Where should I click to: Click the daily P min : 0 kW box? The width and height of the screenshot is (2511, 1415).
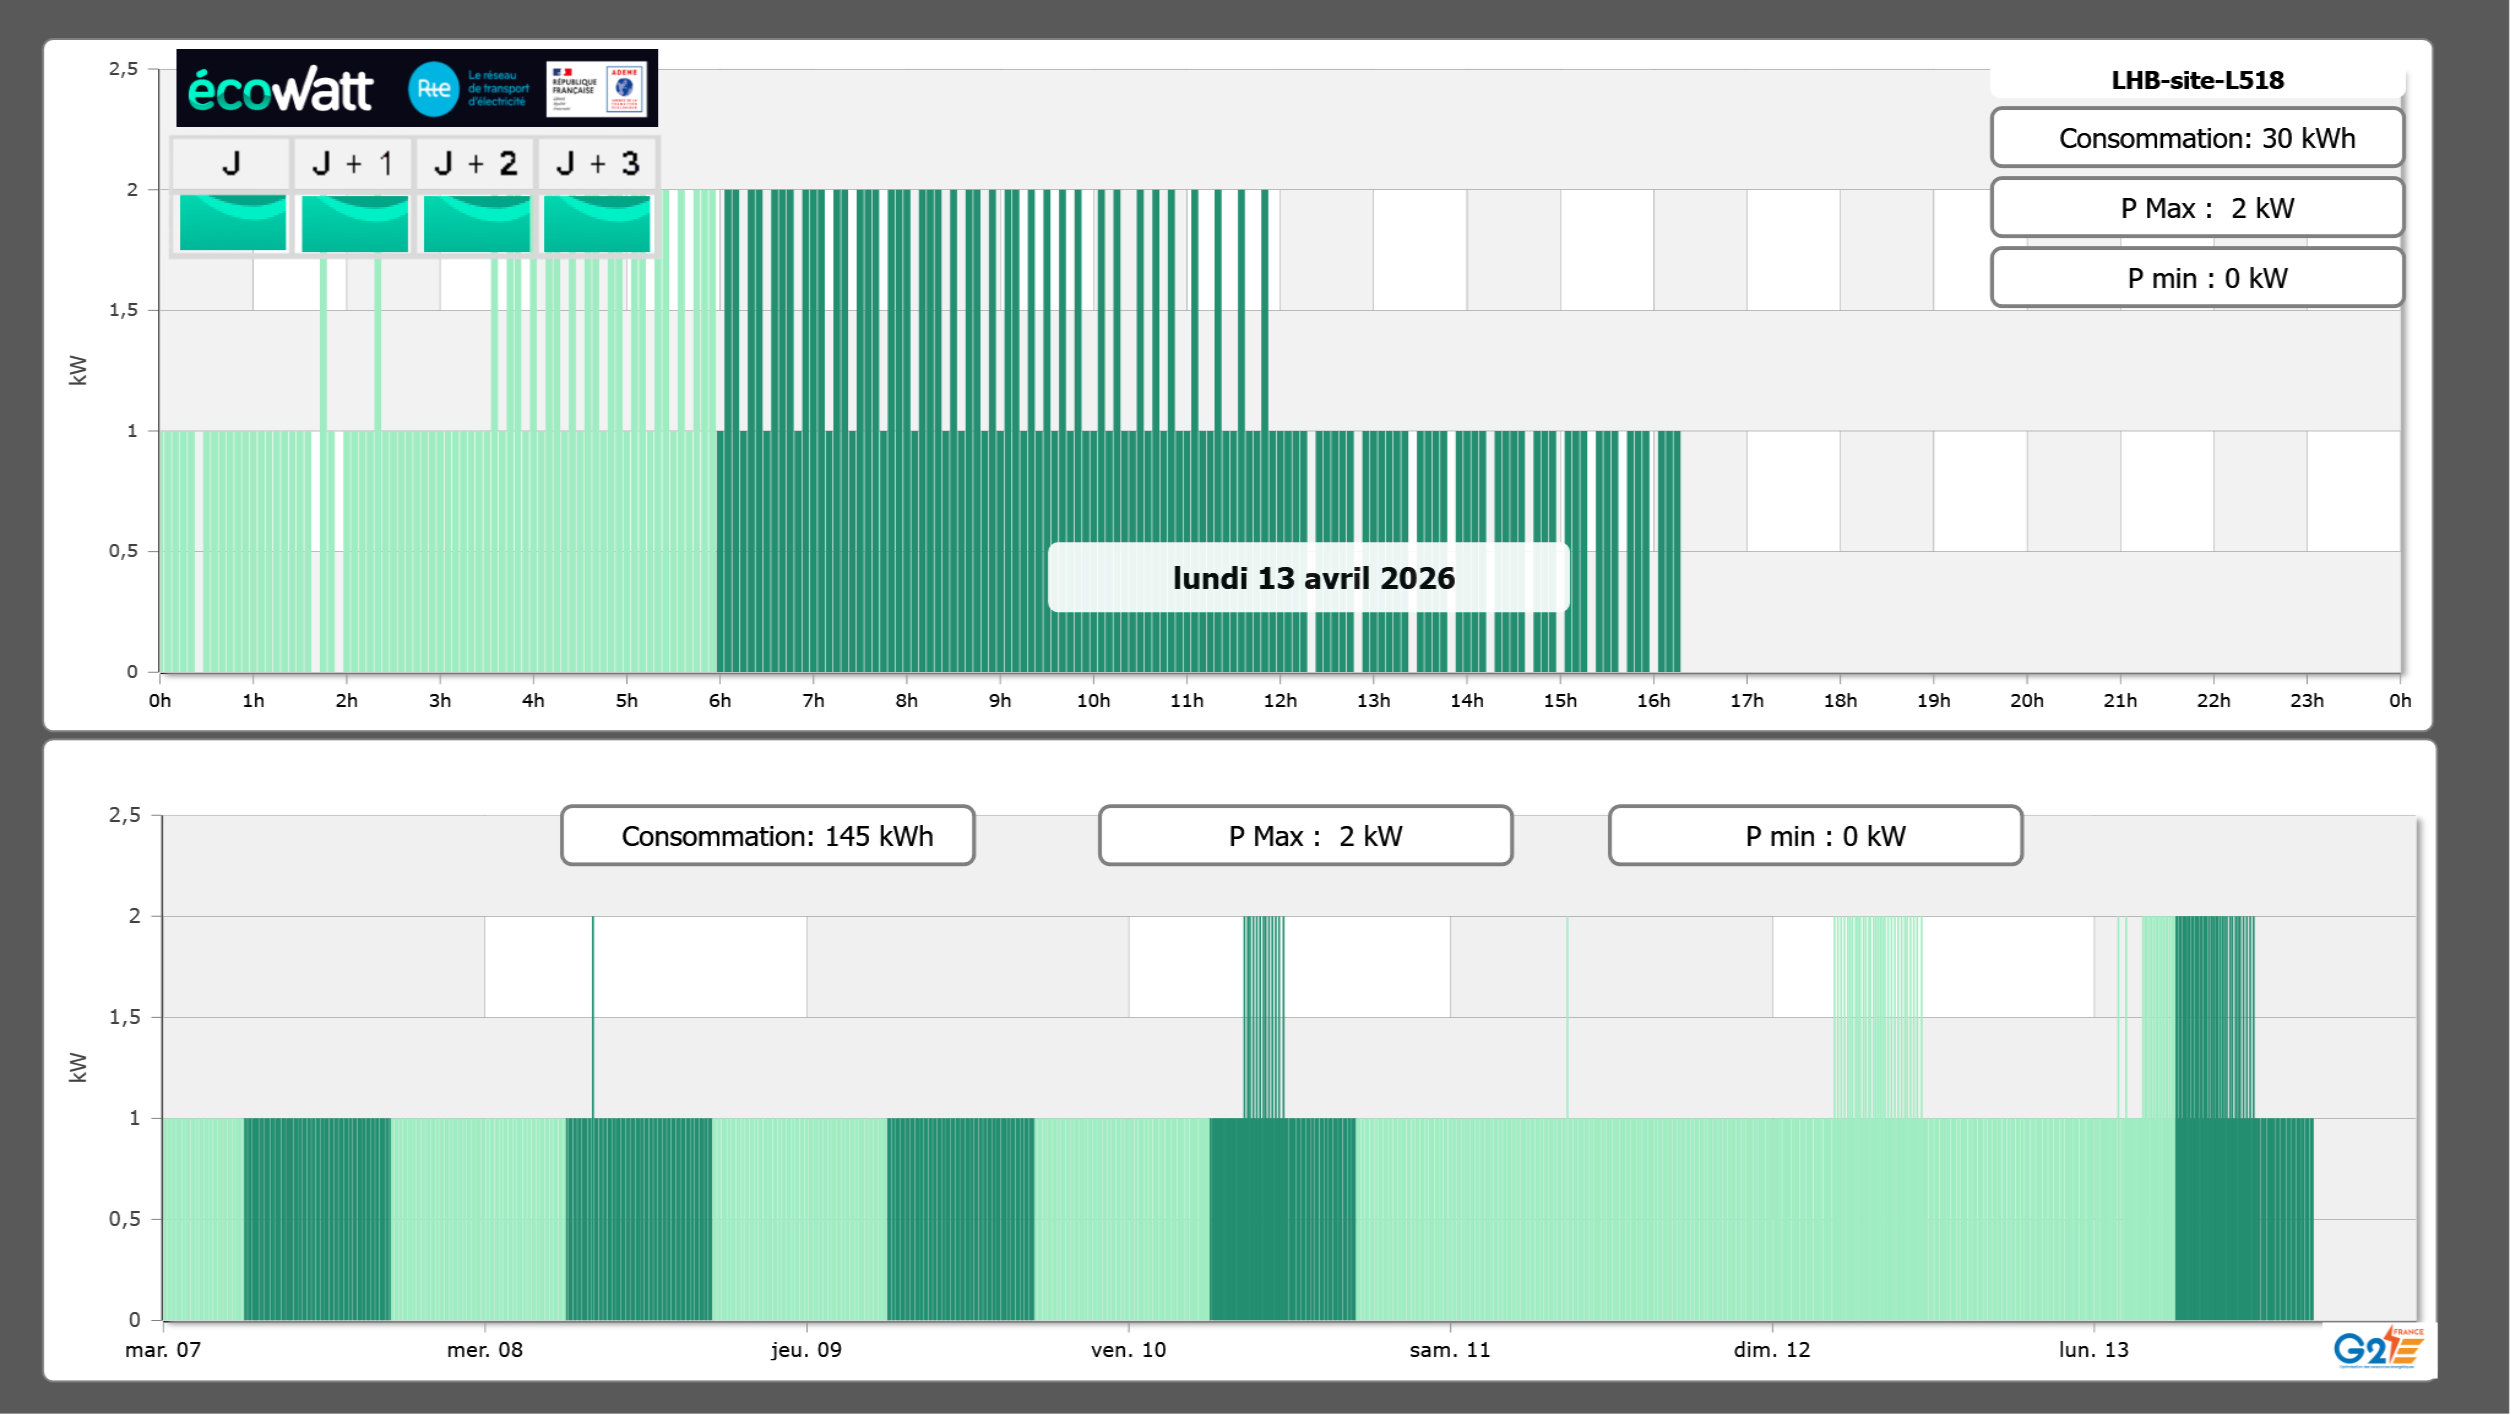[x=2197, y=278]
